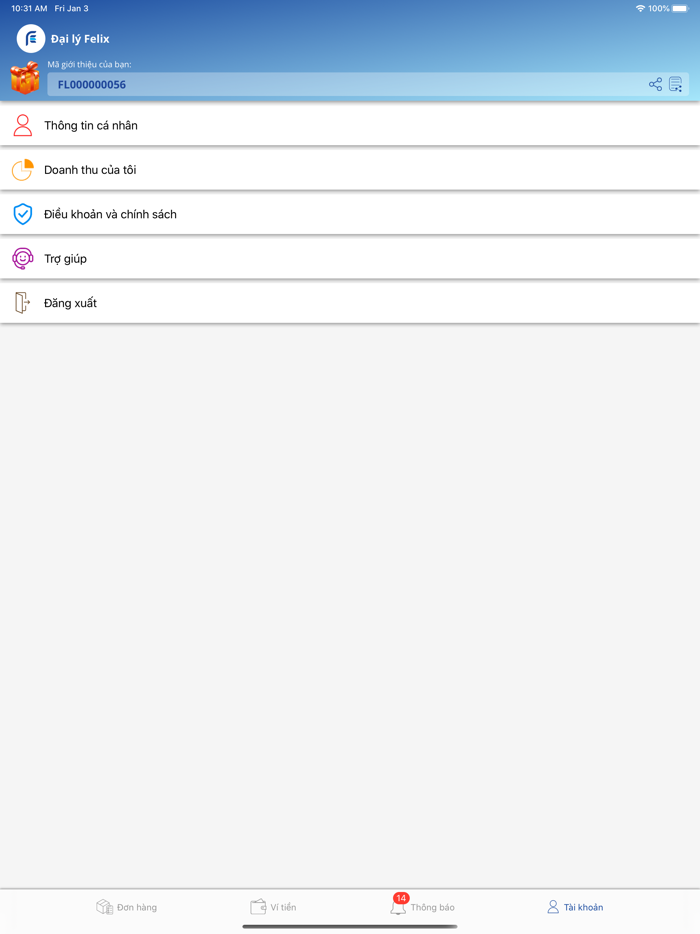This screenshot has width=700, height=934.
Task: Select the Tài khoản tab
Action: click(x=575, y=907)
